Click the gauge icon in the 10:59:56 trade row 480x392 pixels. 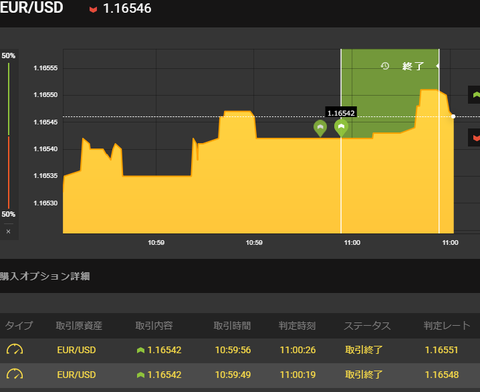pyautogui.click(x=15, y=350)
